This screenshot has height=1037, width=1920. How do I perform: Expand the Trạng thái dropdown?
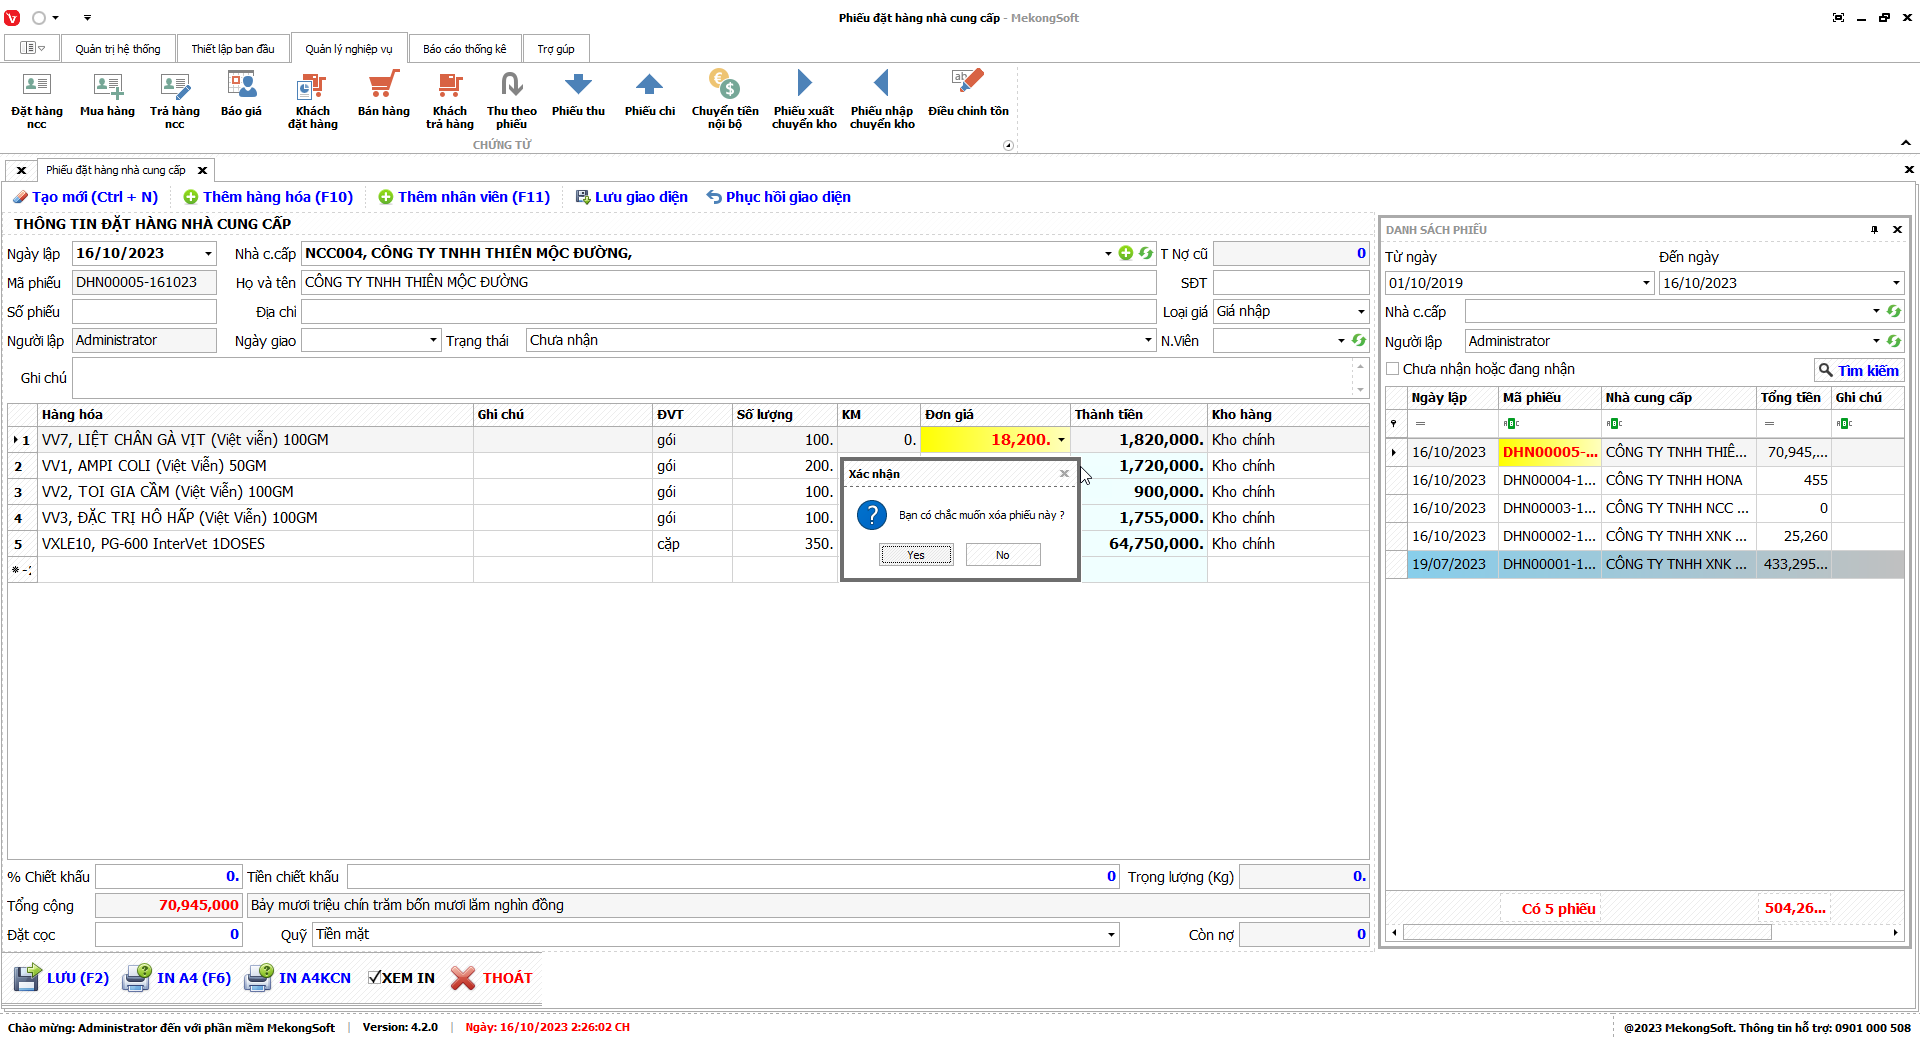click(x=1147, y=341)
